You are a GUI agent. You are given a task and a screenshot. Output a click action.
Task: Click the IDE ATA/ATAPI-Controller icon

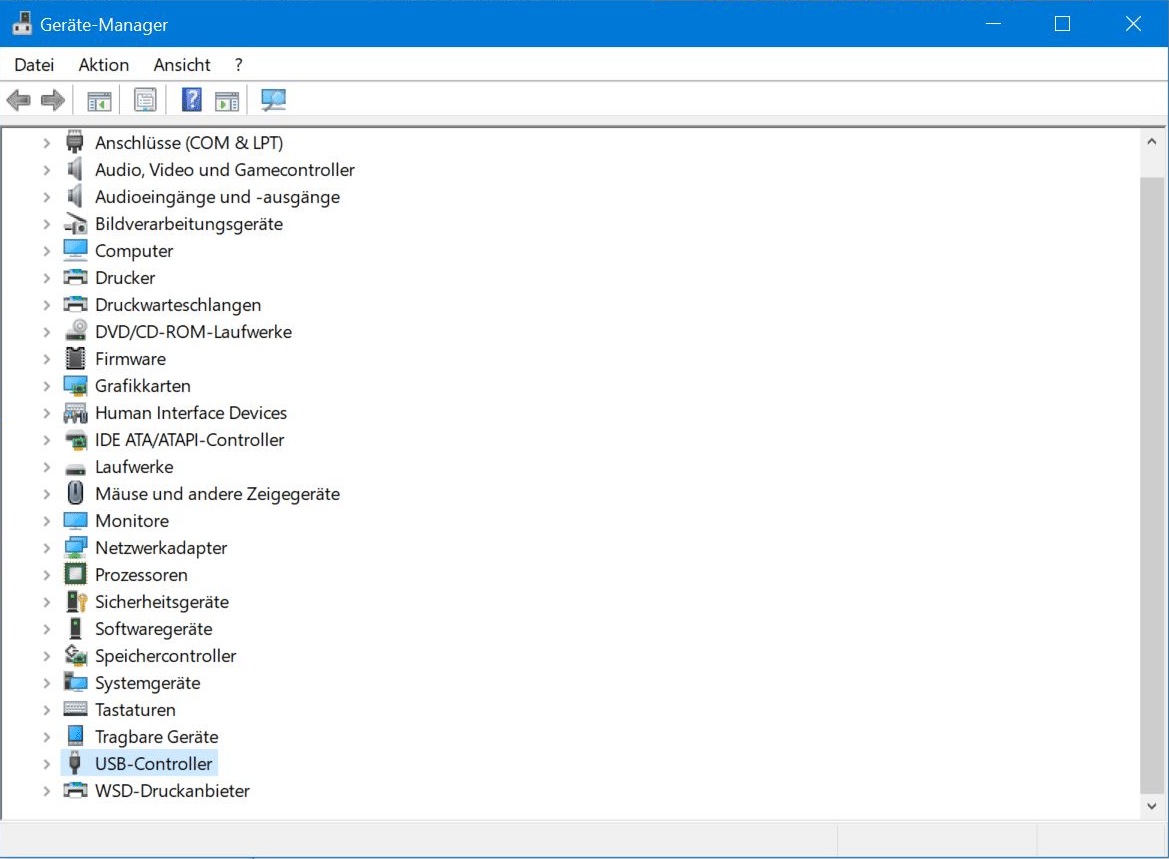tap(75, 440)
